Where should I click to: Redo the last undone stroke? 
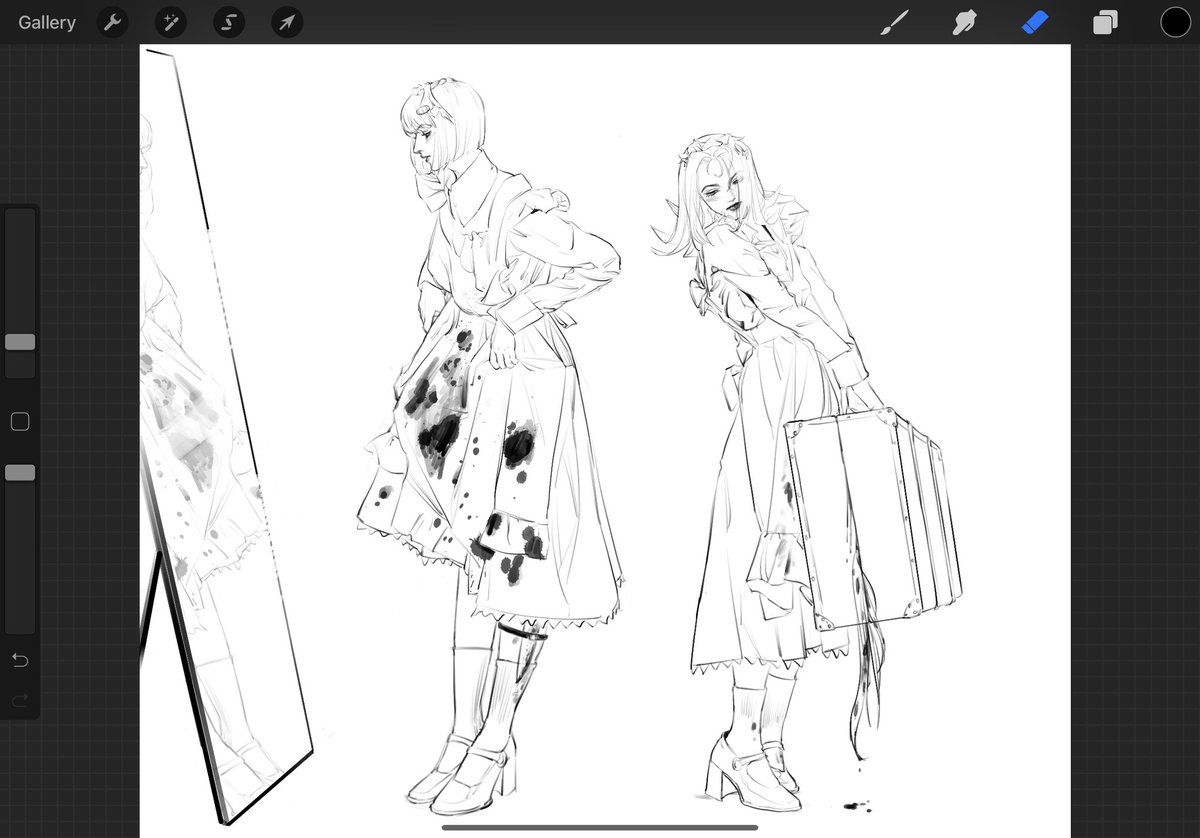[x=20, y=701]
